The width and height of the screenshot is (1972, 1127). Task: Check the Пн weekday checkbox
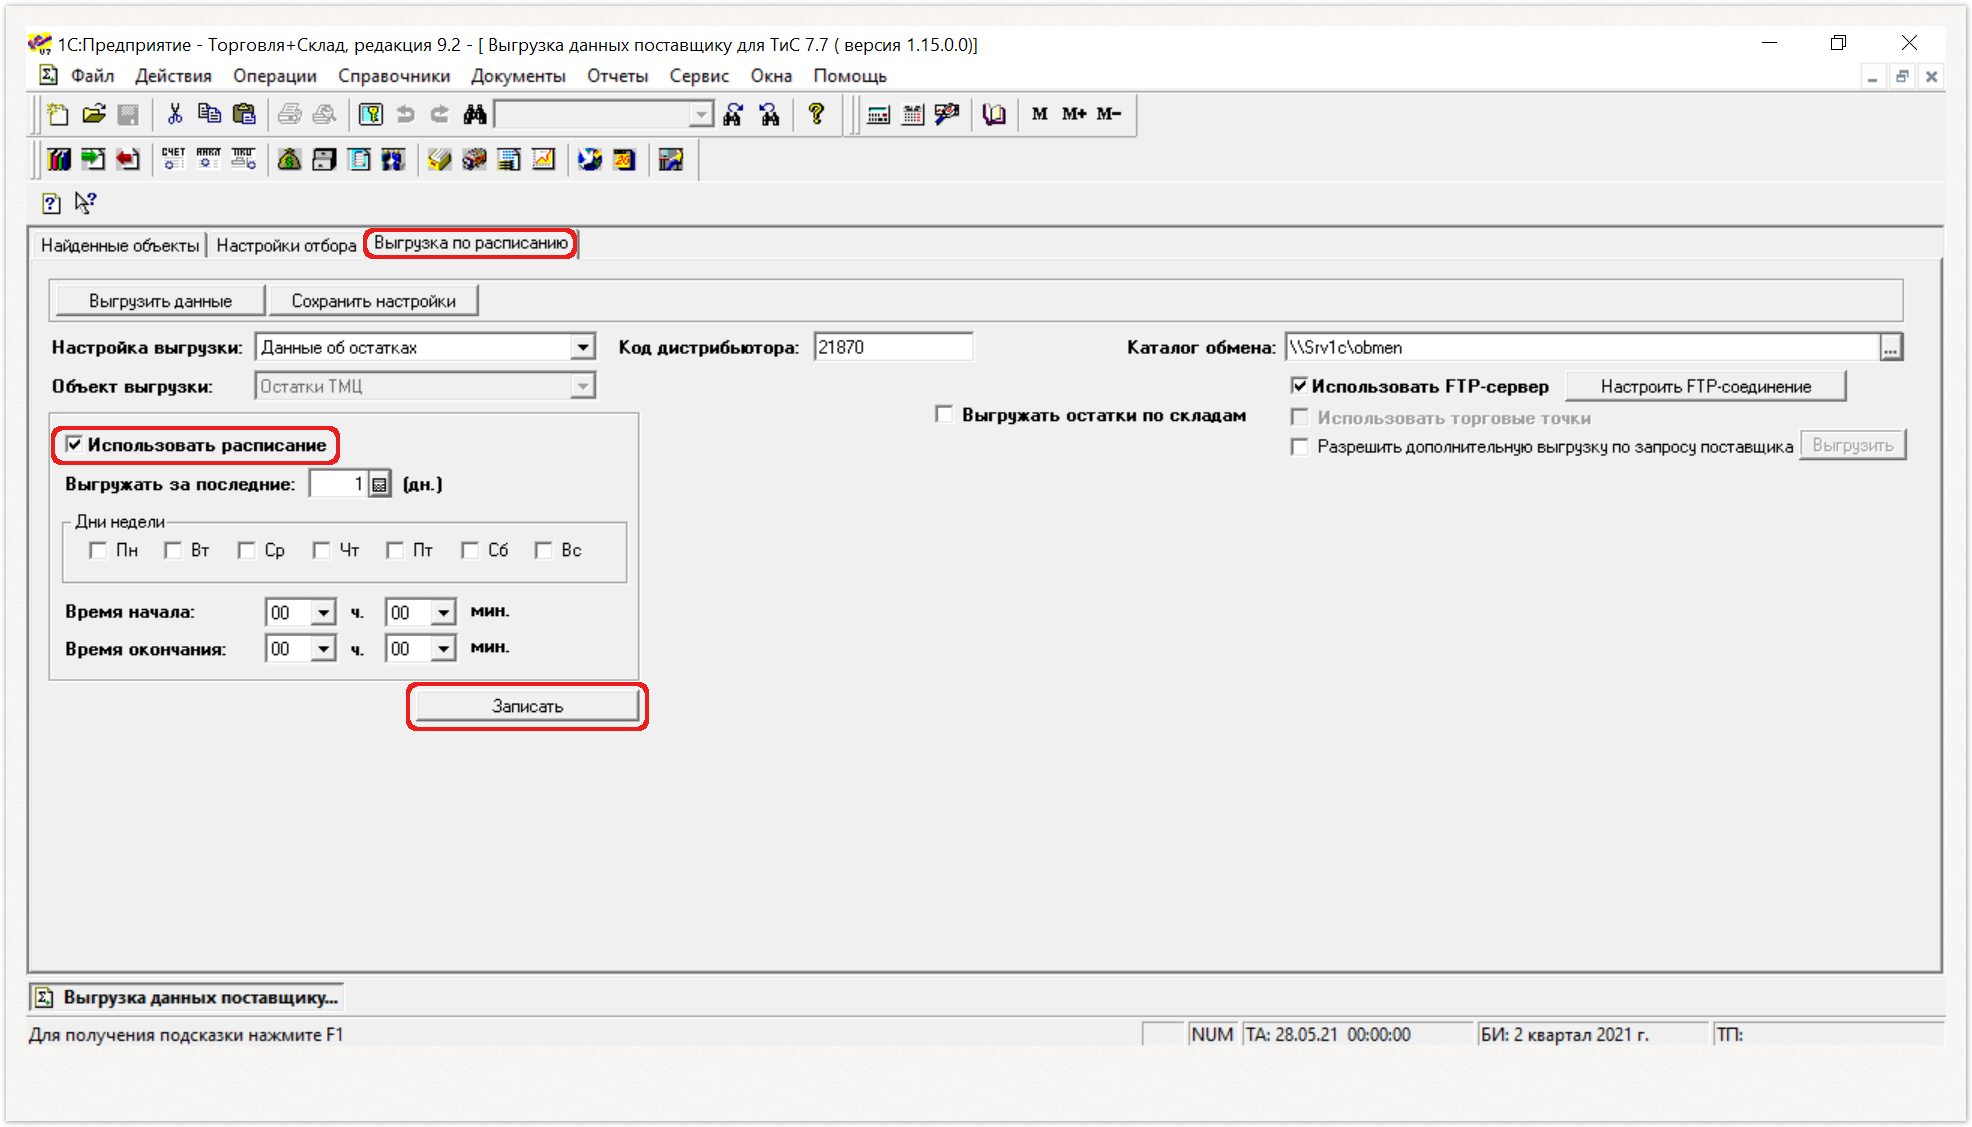point(98,550)
